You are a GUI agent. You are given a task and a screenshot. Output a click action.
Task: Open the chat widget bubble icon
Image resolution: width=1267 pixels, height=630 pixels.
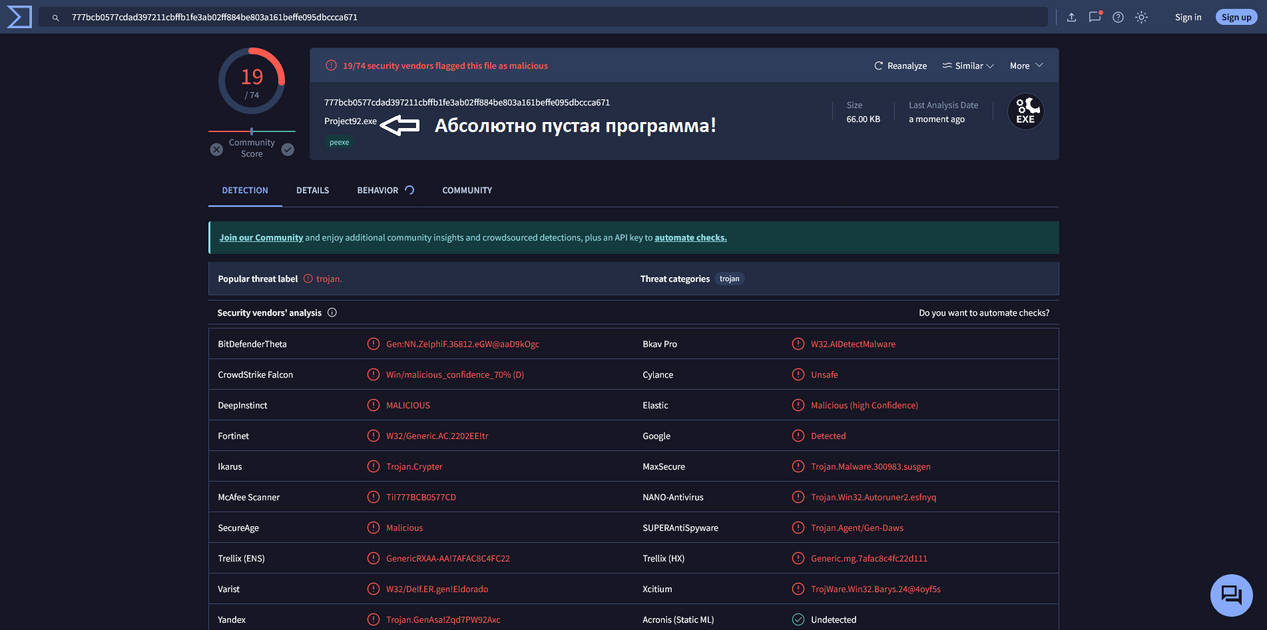[x=1231, y=595]
